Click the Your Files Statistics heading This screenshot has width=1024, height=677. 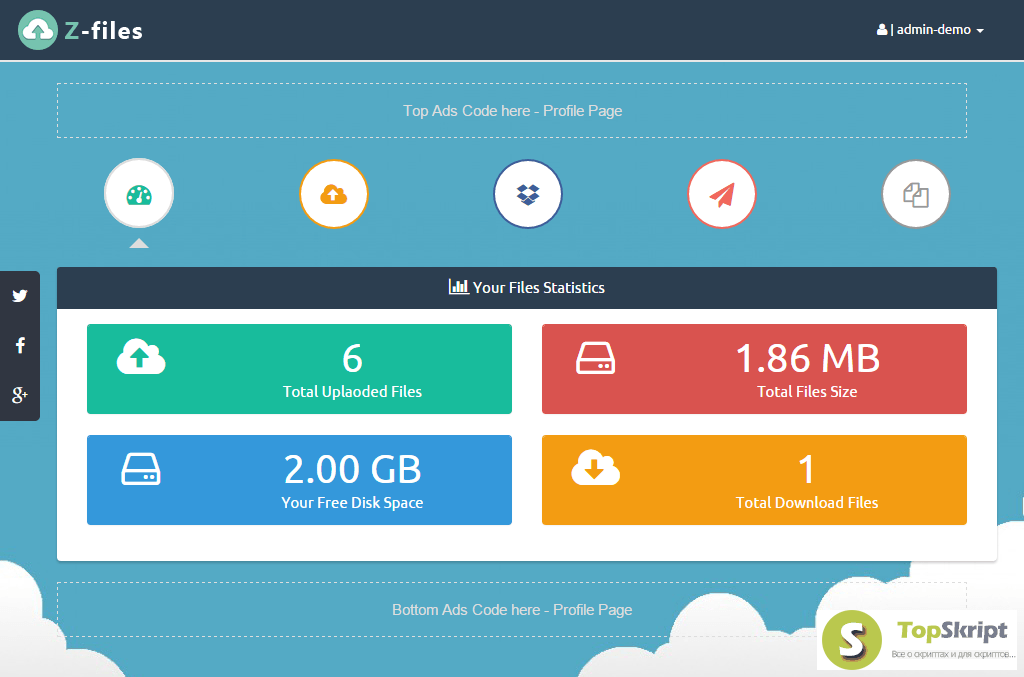[x=539, y=288]
